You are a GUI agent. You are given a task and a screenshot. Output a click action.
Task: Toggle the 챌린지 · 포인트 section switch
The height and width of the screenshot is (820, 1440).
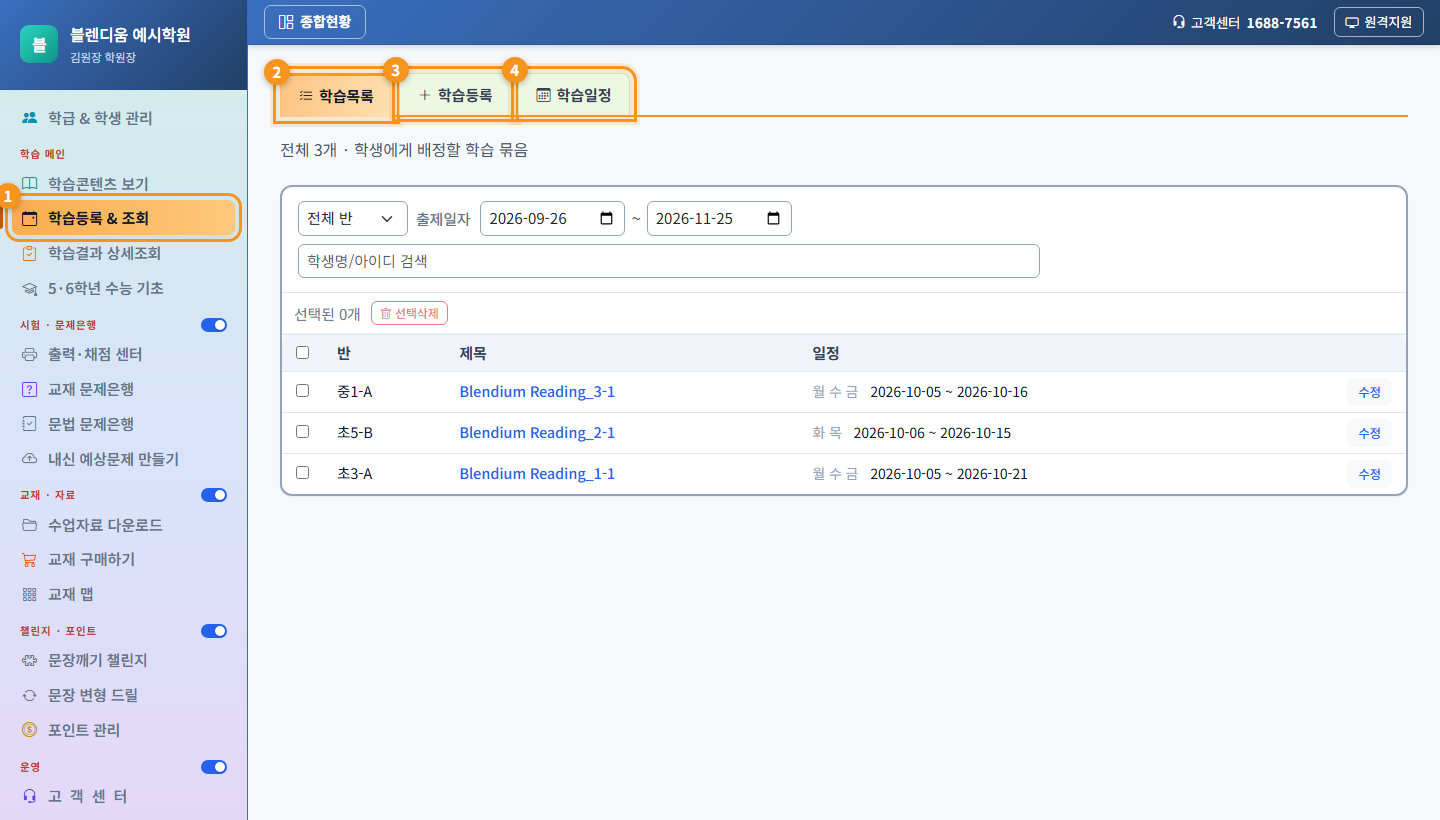pyautogui.click(x=214, y=631)
